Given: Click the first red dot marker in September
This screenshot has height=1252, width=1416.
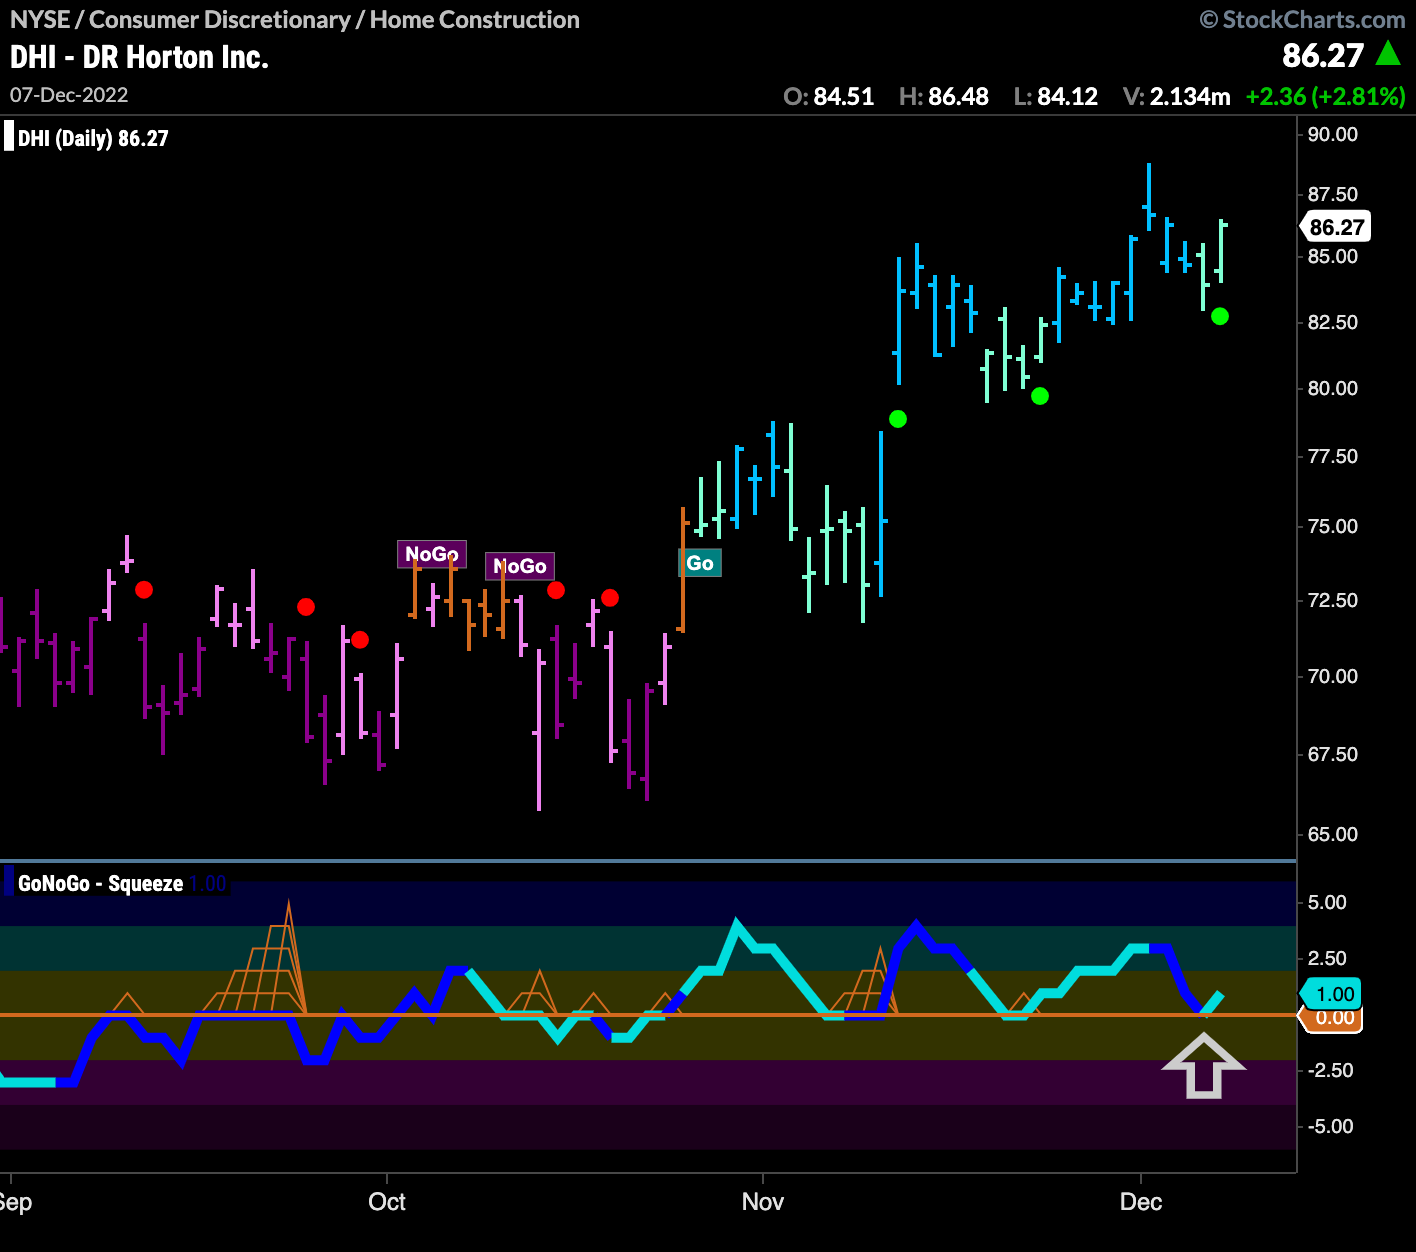Looking at the screenshot, I should click(144, 590).
